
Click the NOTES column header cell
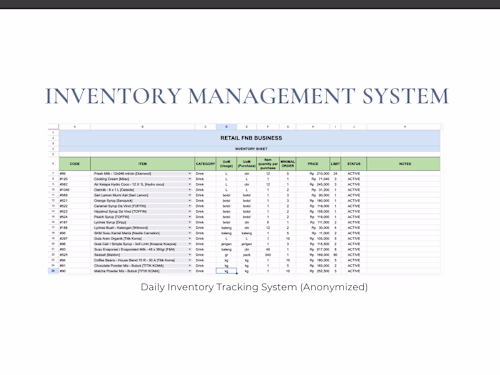403,164
